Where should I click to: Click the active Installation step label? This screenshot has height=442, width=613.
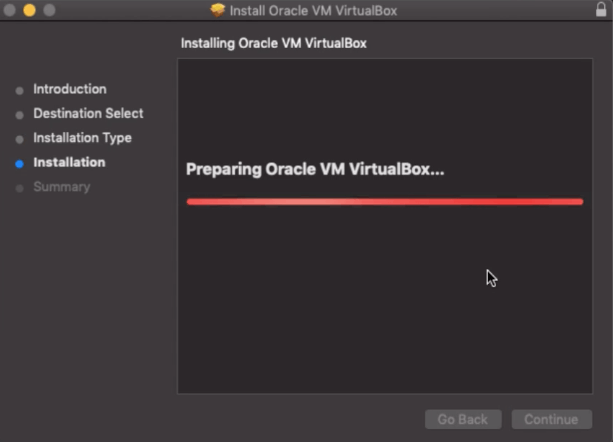69,162
